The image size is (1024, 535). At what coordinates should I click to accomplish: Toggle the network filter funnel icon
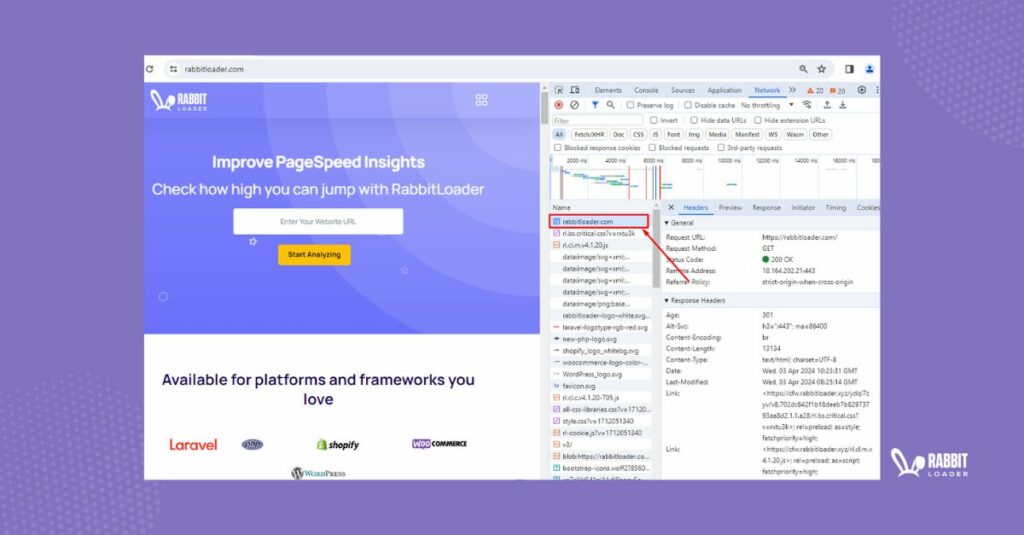[595, 105]
